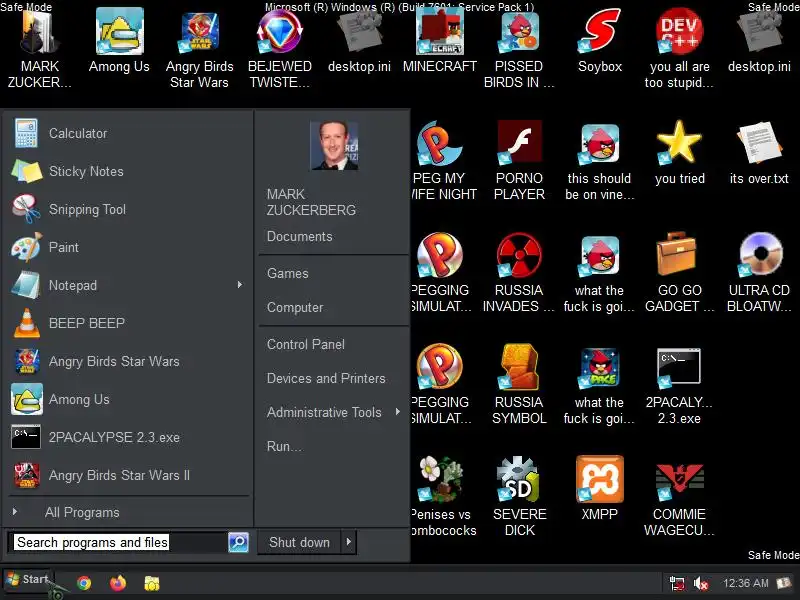Open Angry Birds Star Wars II entry

click(x=128, y=475)
